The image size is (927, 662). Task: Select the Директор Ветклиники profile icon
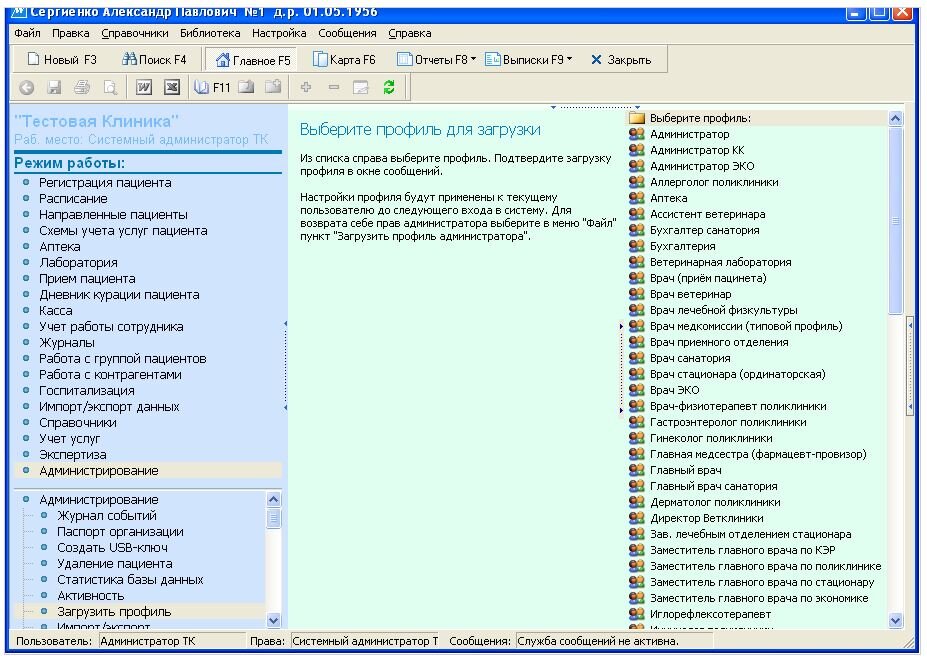[637, 518]
